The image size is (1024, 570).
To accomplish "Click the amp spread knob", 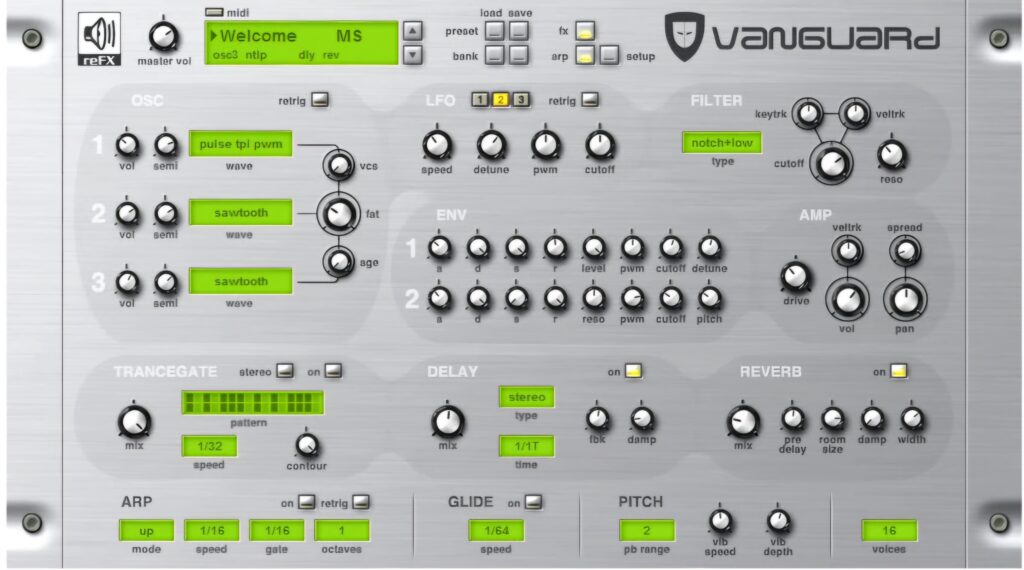I will 904,251.
